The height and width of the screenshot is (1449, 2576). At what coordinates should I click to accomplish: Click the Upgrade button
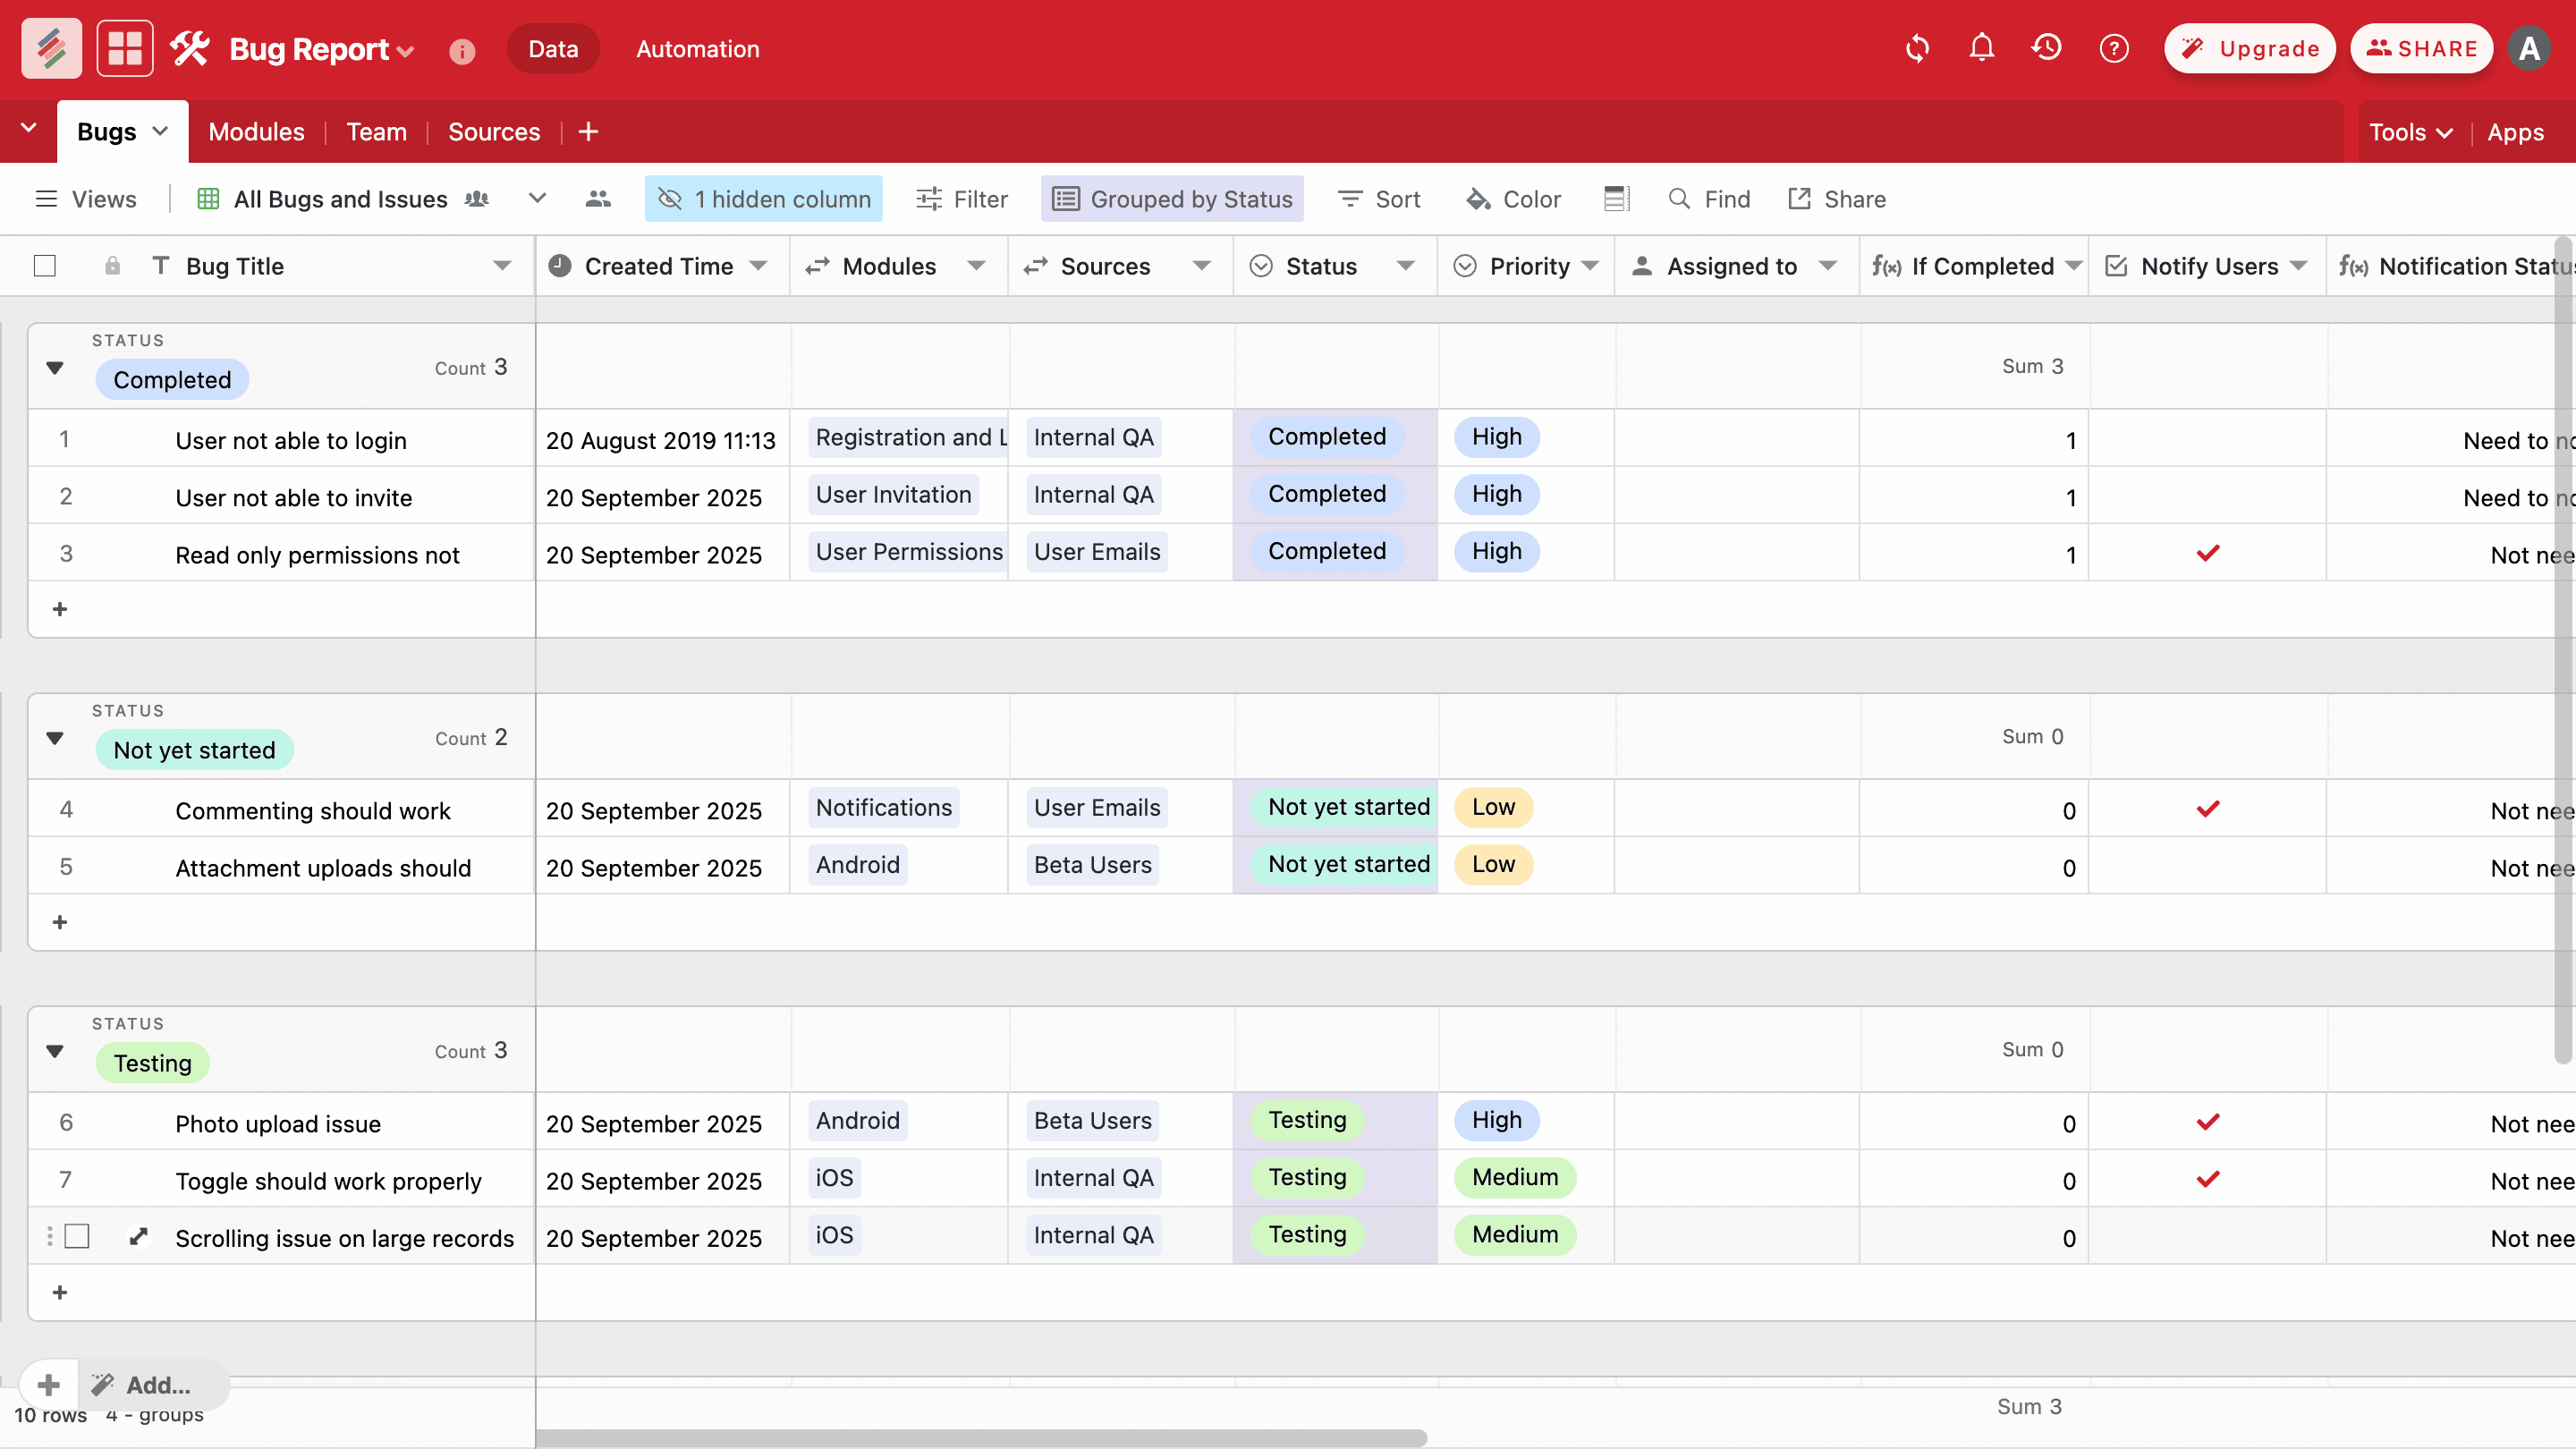pyautogui.click(x=2250, y=48)
